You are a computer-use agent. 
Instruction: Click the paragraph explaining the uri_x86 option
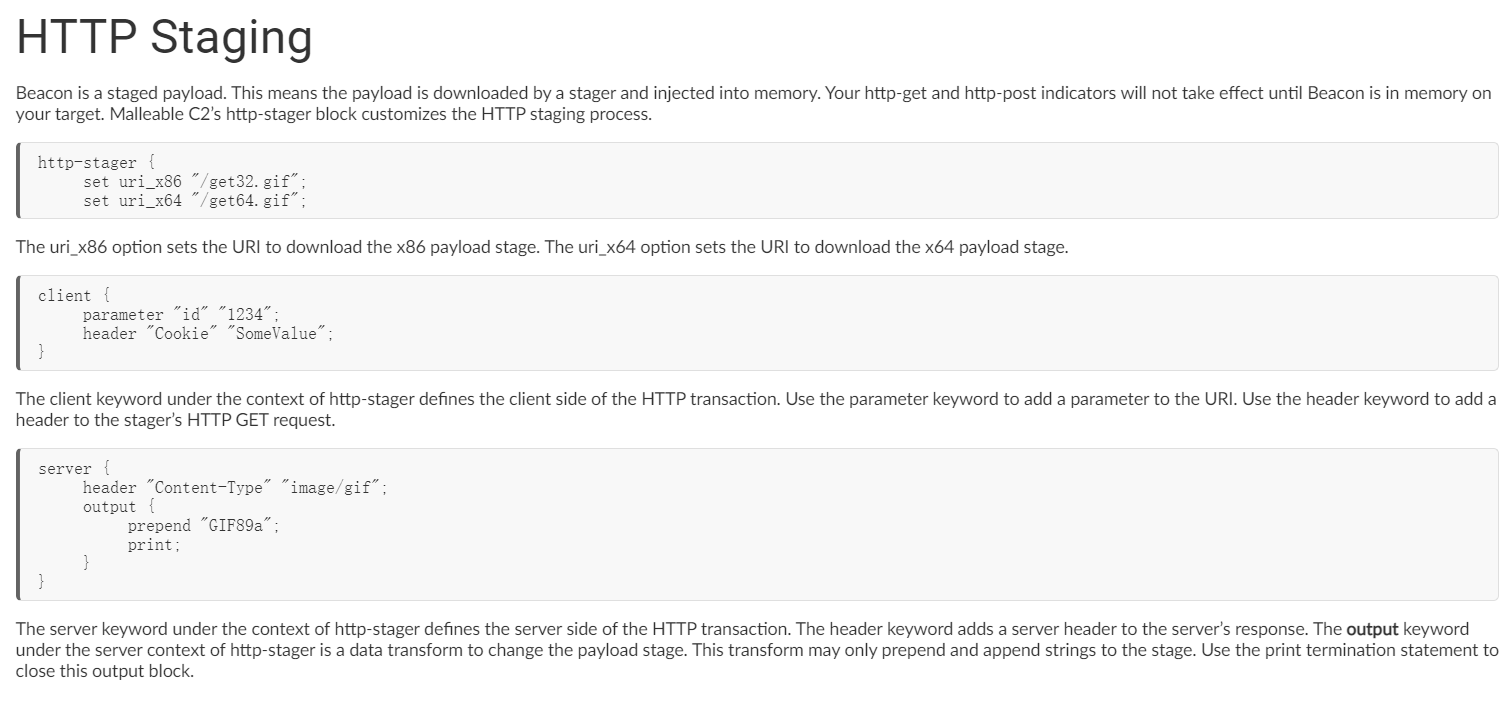pyautogui.click(x=542, y=247)
